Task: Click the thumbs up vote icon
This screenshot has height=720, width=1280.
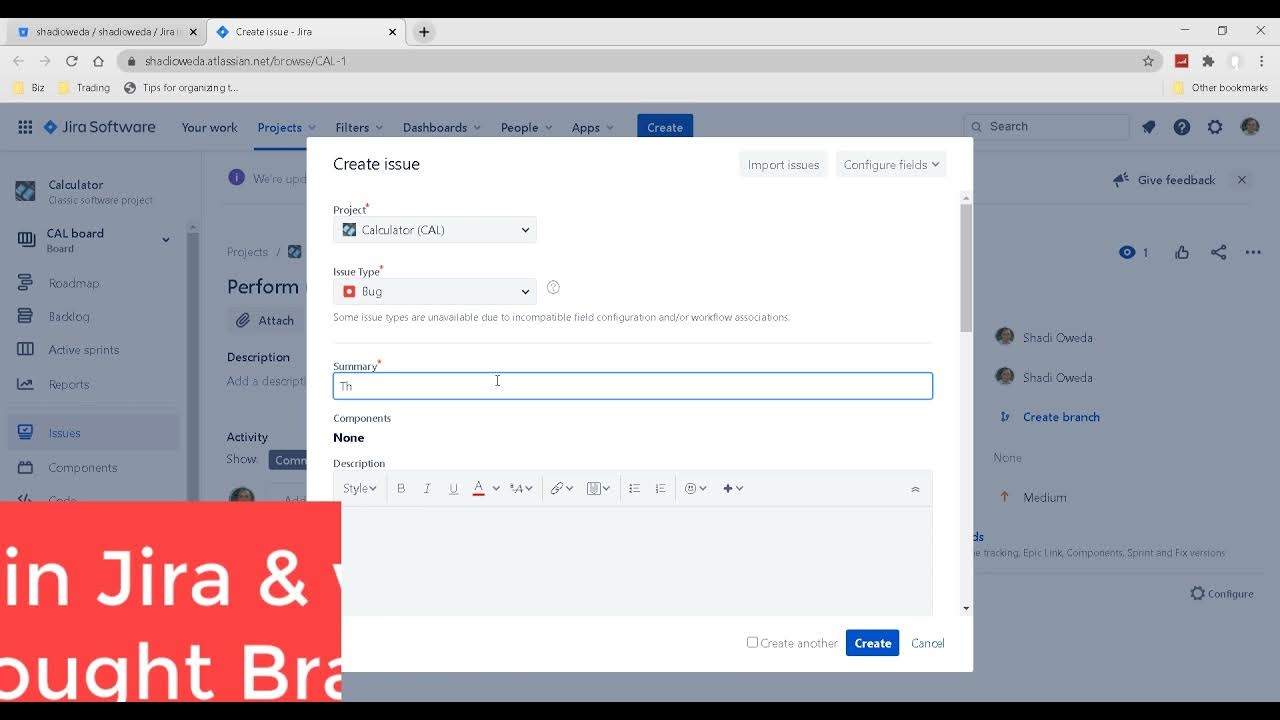Action: tap(1182, 252)
